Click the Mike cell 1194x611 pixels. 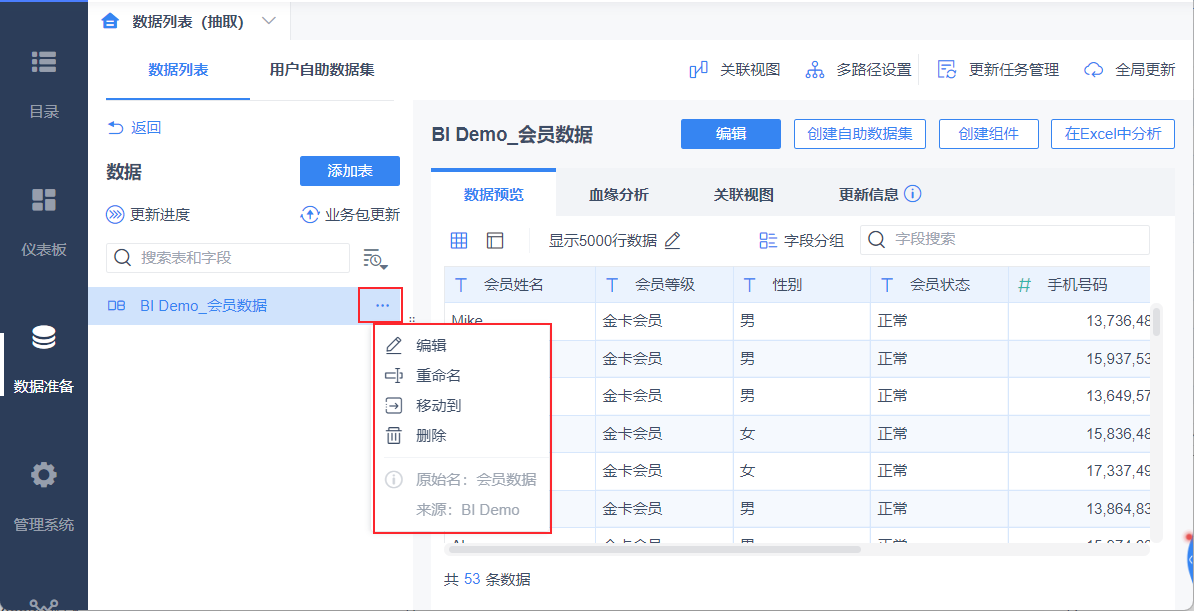point(520,321)
